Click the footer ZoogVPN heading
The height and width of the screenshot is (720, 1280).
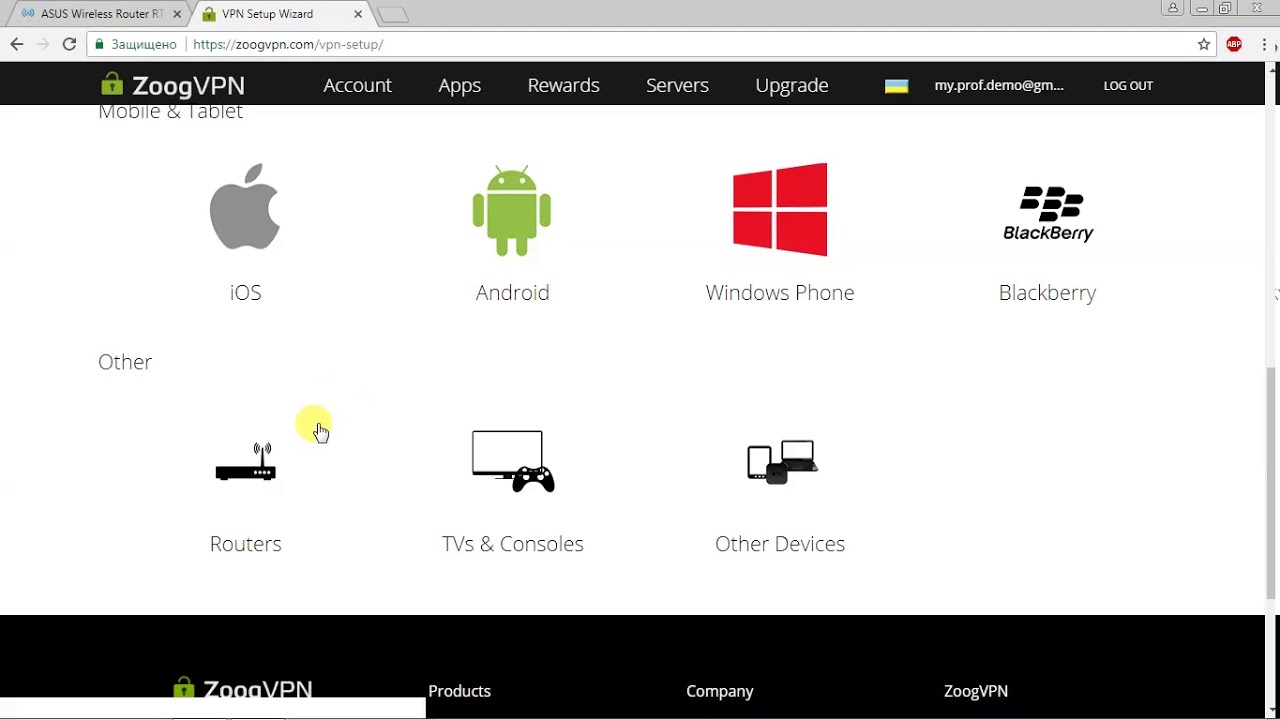(x=976, y=691)
